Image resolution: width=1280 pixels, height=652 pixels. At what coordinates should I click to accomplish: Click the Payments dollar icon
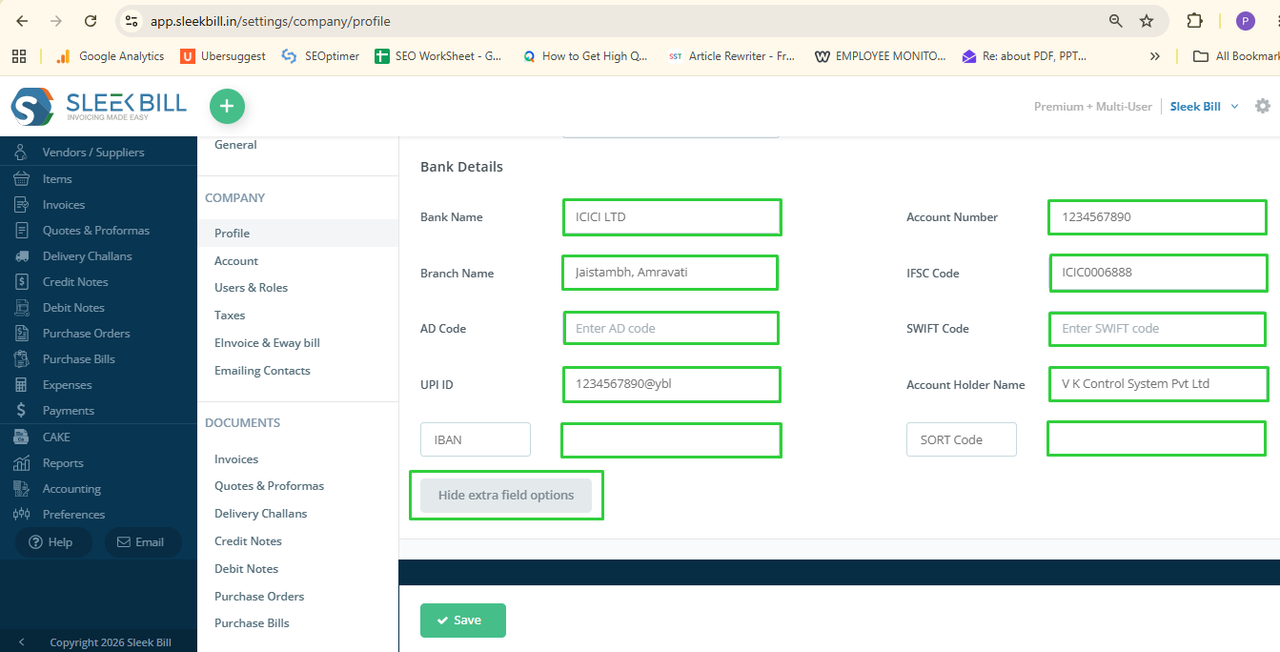coord(21,410)
